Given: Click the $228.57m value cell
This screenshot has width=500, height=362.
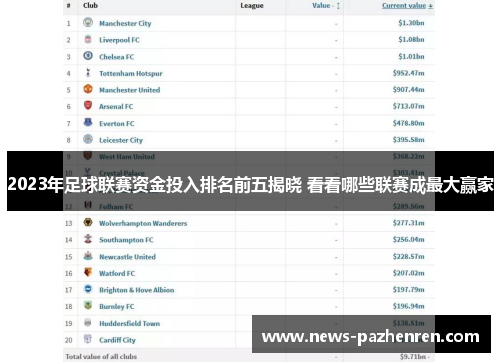Looking at the screenshot, I should click(408, 256).
